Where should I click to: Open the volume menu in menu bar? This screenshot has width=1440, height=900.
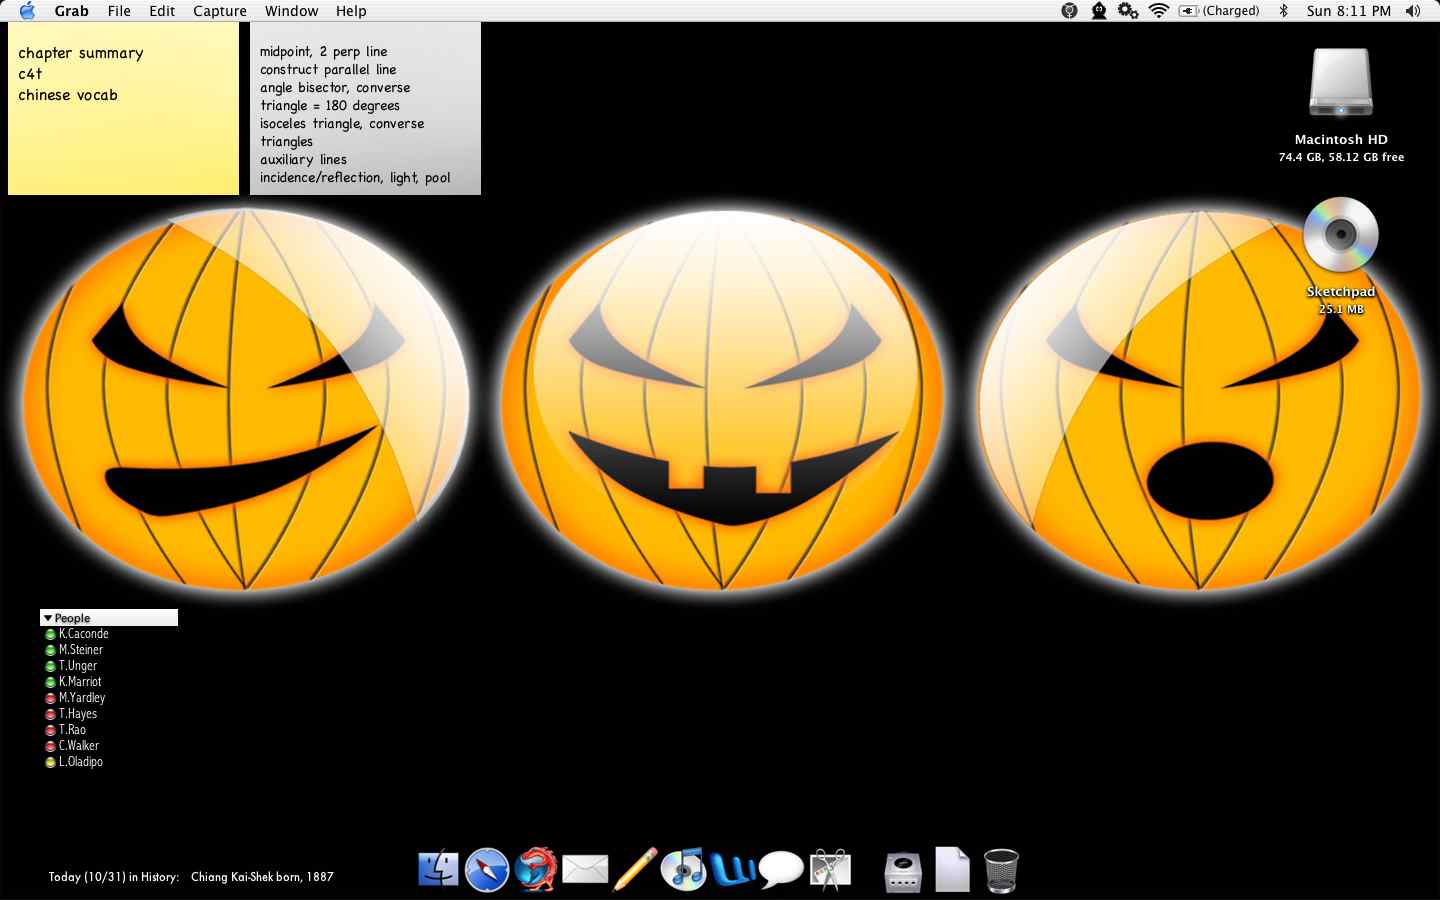[1412, 11]
